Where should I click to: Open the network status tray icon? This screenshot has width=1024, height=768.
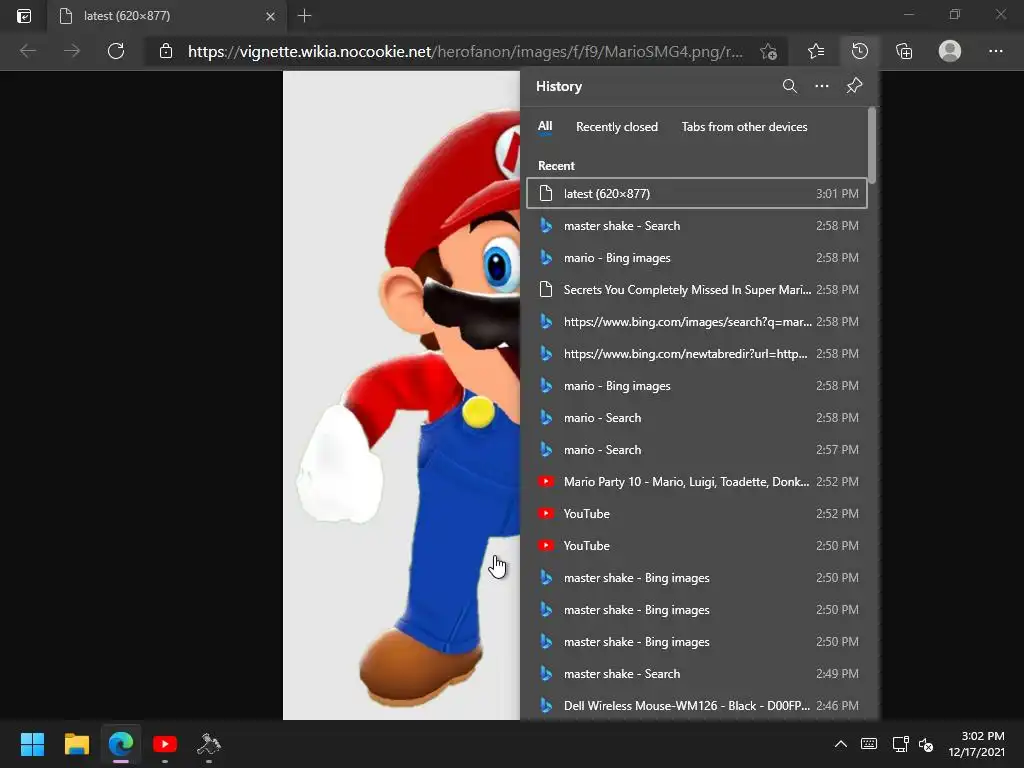point(901,744)
